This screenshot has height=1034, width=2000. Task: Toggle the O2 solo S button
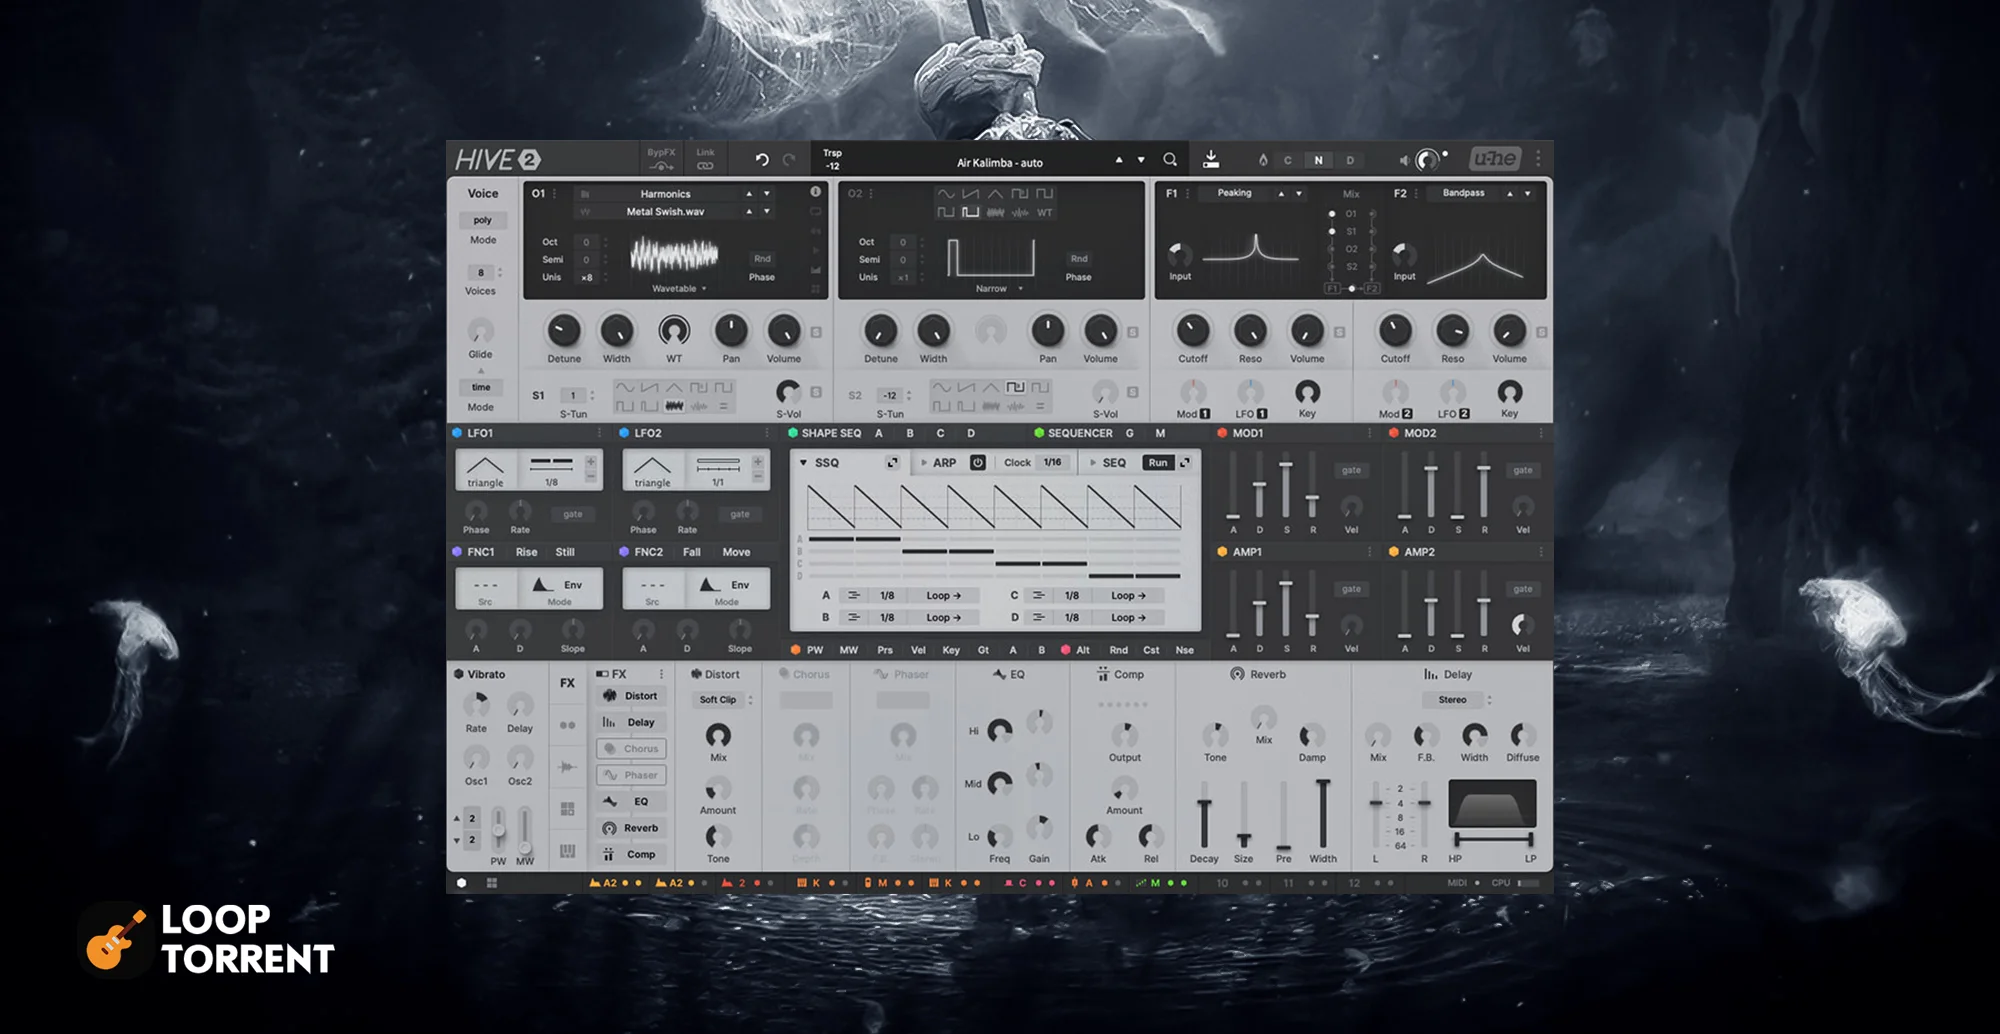[x=1133, y=332]
